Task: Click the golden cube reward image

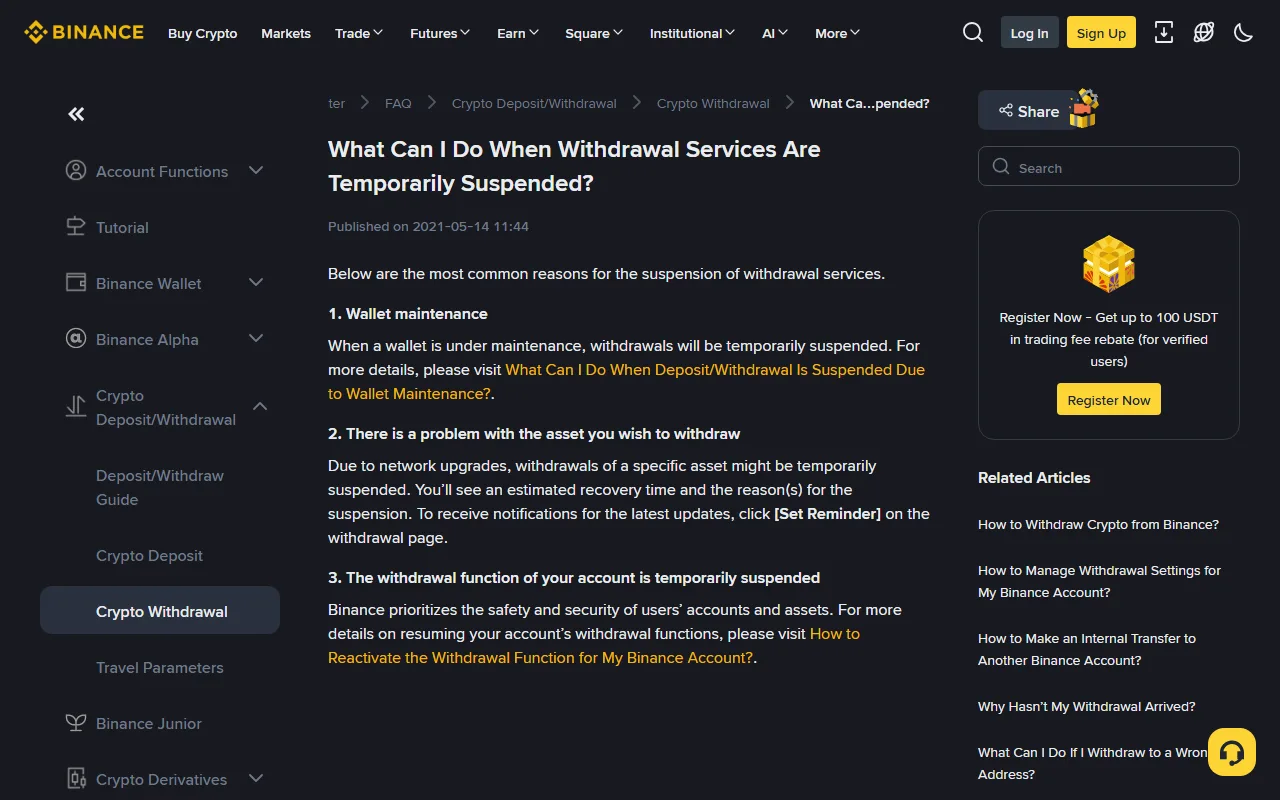Action: 1109,264
